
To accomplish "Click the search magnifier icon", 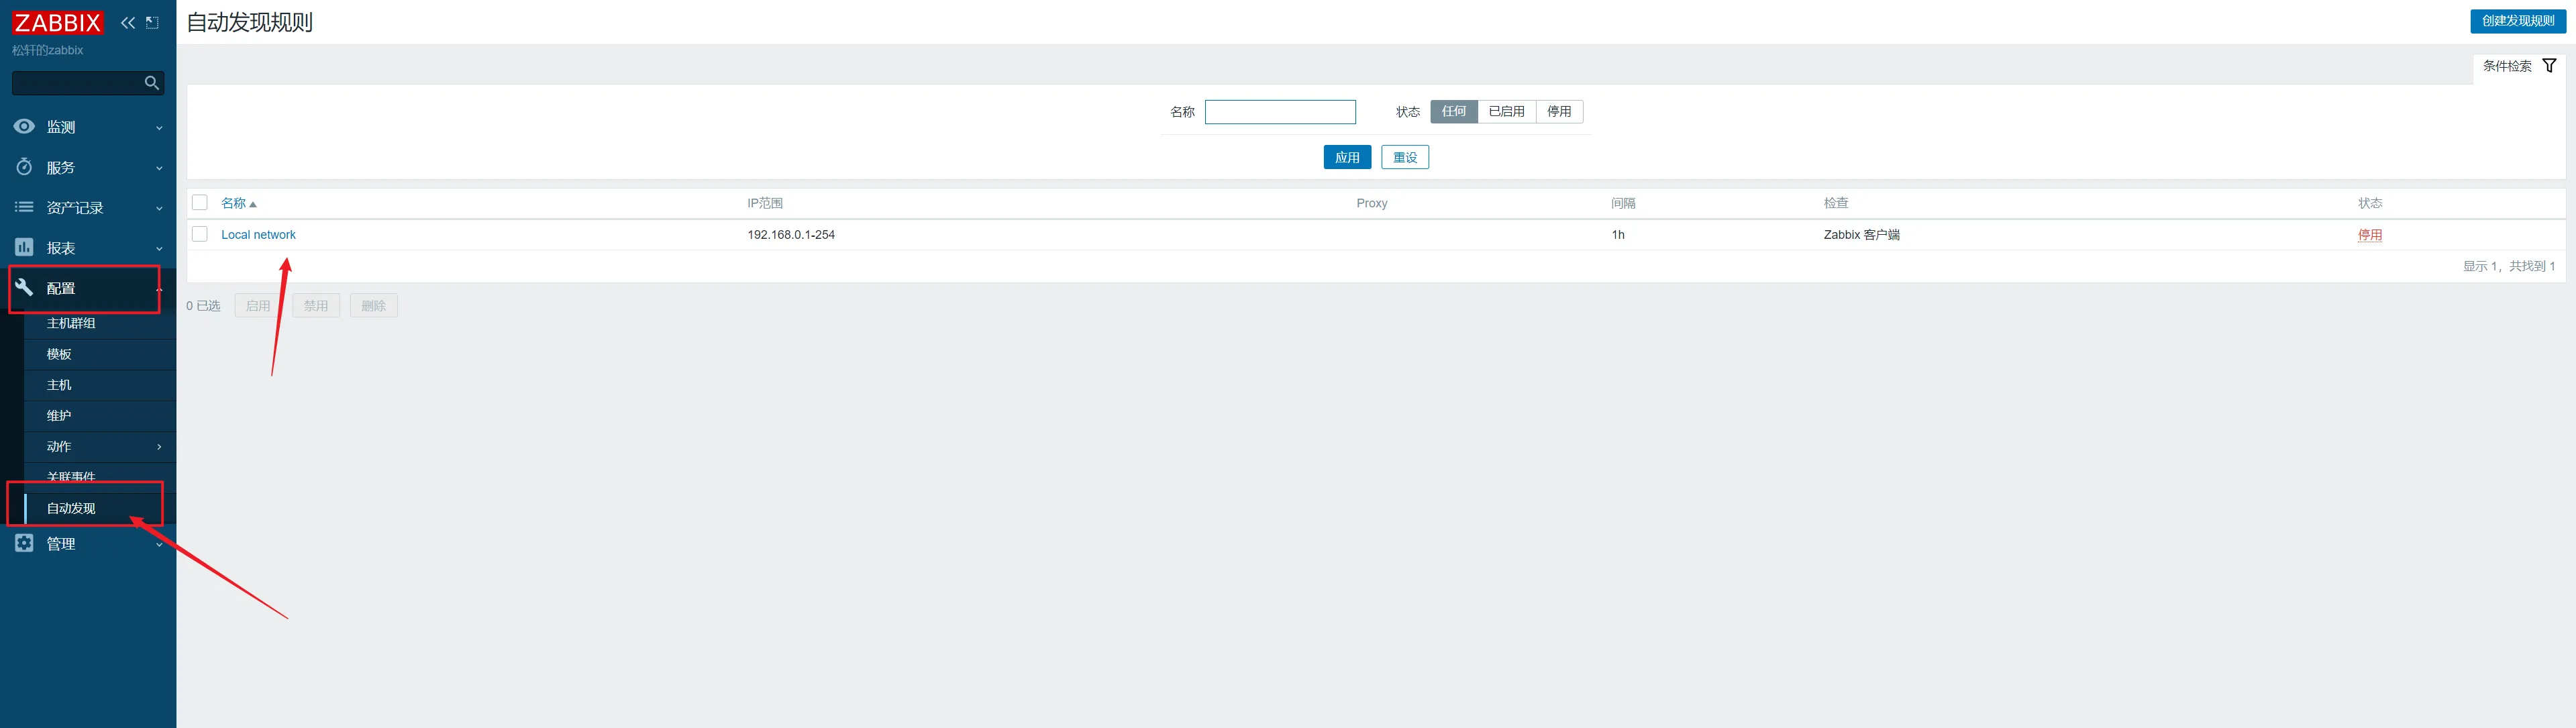I will coord(151,83).
